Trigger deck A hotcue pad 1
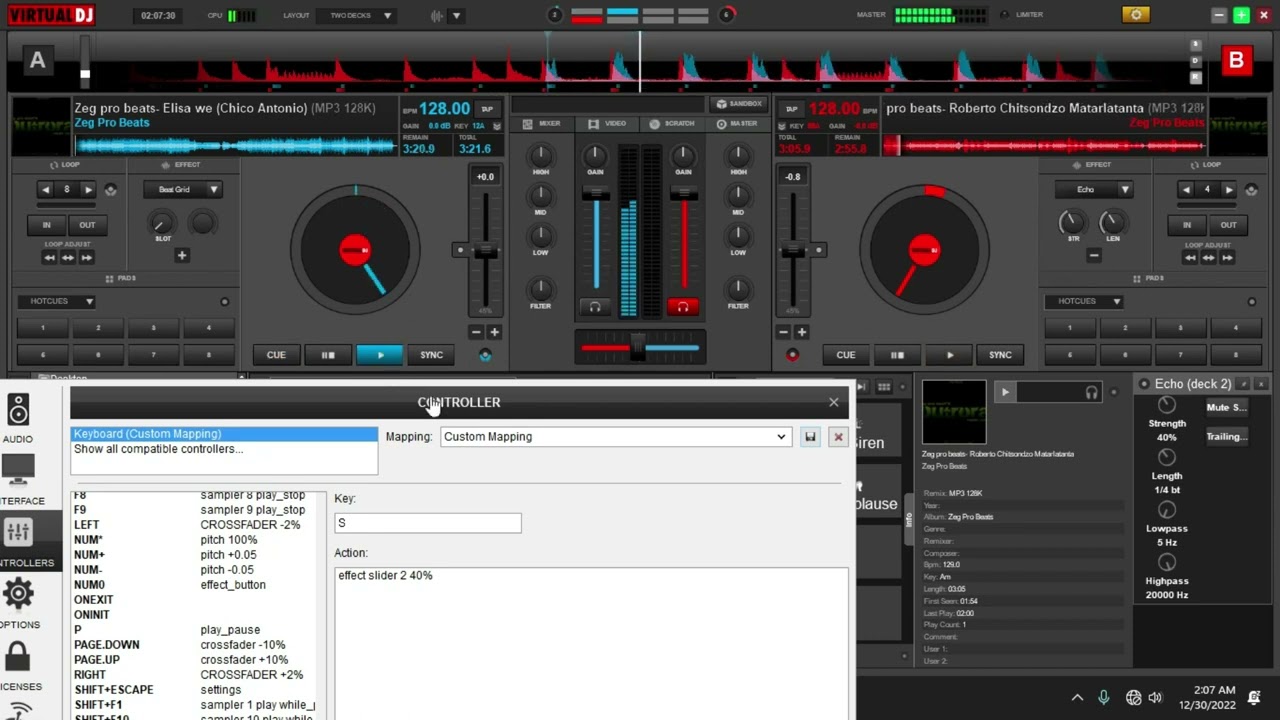Screen dimensions: 1280x720 (x=43, y=328)
